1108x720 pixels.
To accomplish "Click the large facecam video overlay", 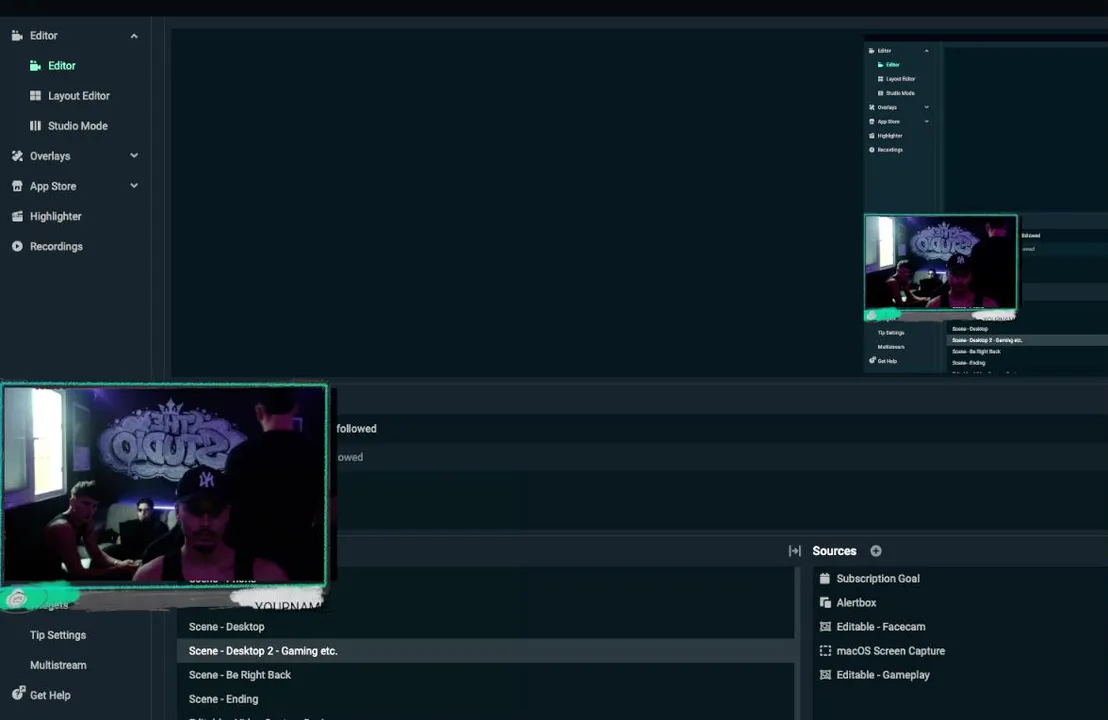I will pos(164,485).
